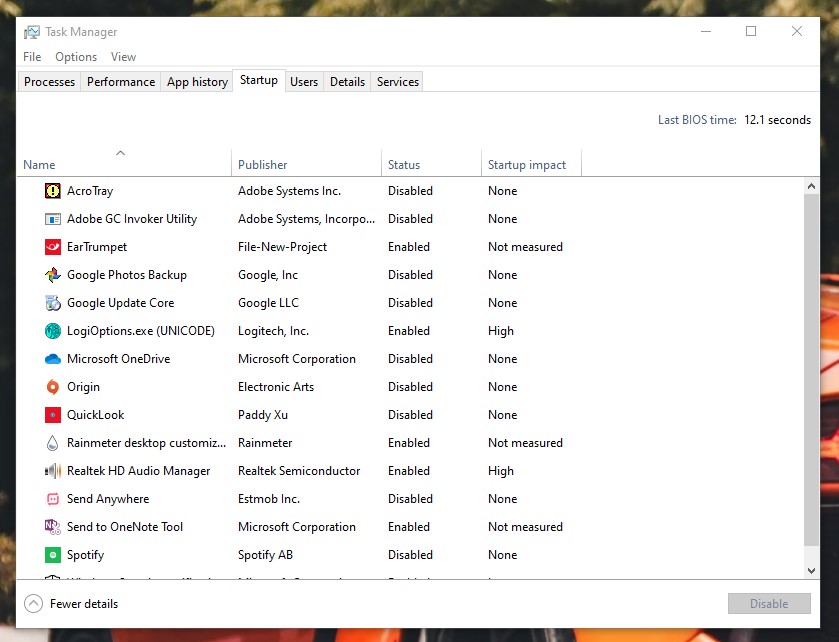Select the QuickLook red icon

point(52,415)
